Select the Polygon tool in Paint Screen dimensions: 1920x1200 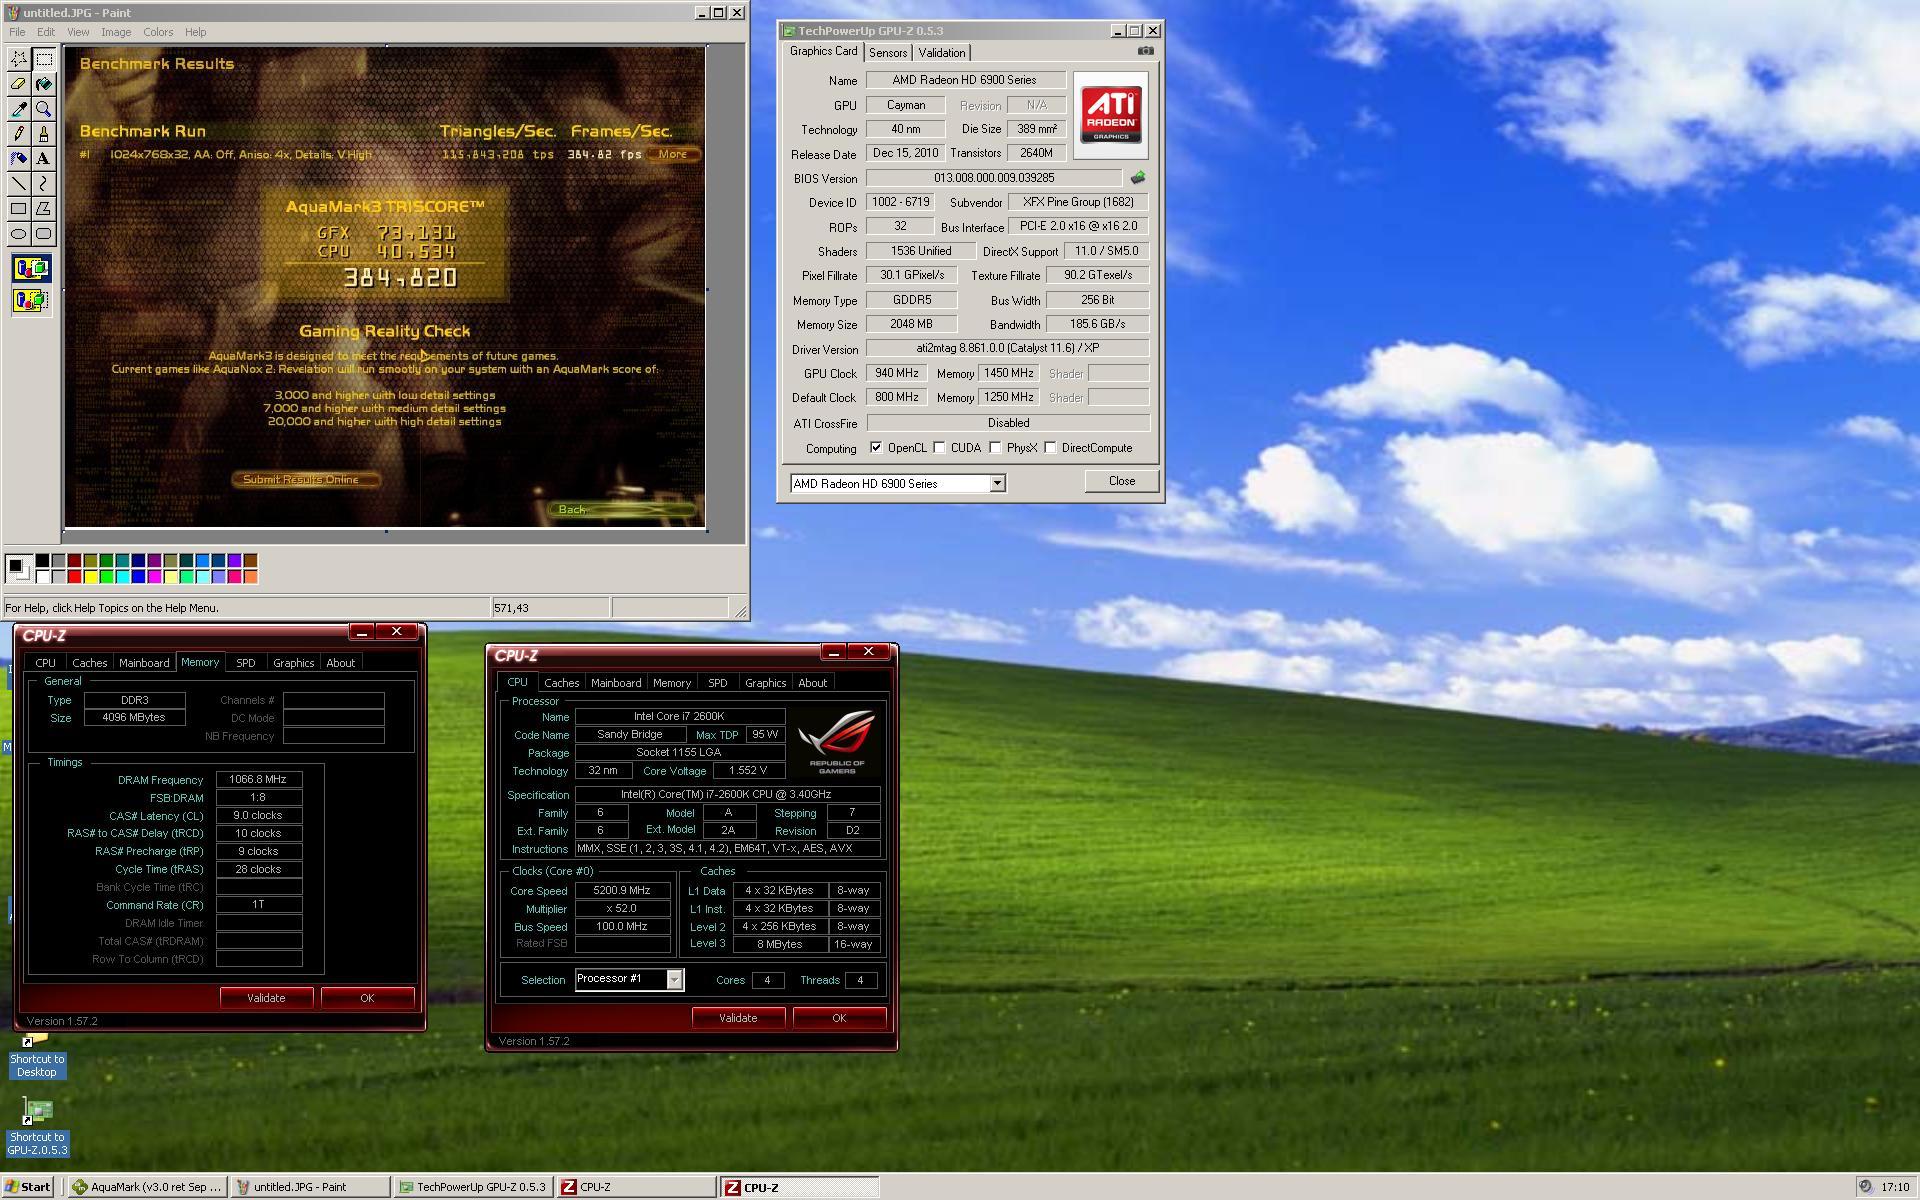[x=44, y=209]
